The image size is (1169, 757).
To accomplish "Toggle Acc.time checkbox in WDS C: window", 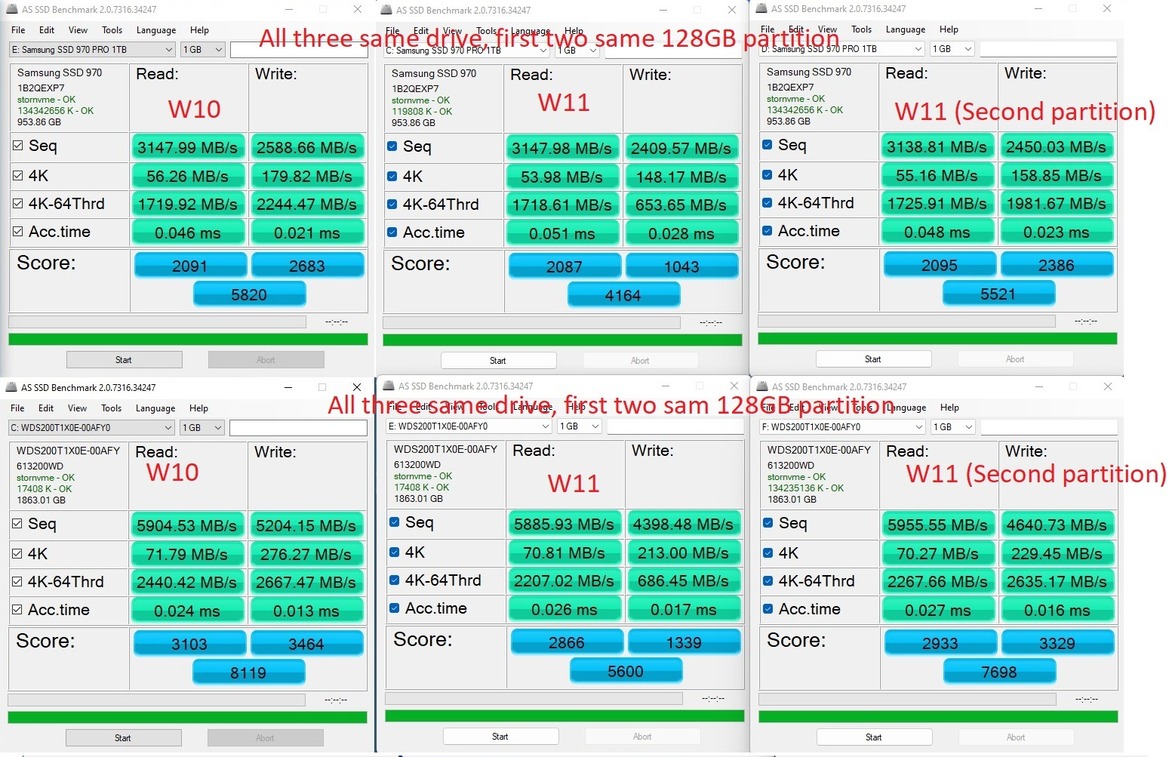I will coord(17,609).
